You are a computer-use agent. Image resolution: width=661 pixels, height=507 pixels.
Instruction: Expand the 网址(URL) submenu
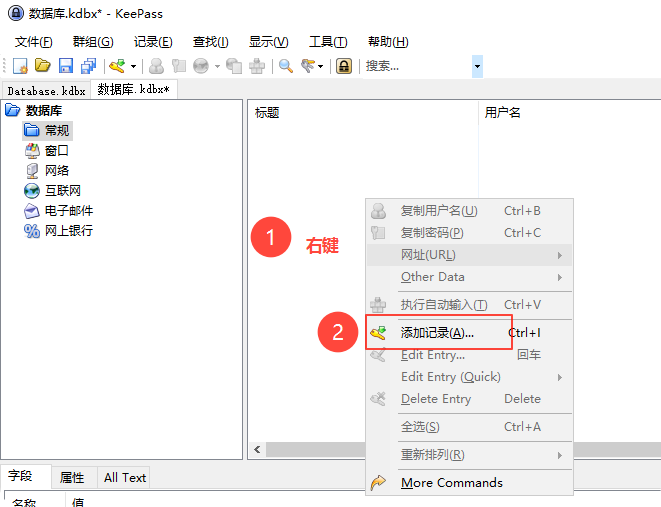point(469,255)
